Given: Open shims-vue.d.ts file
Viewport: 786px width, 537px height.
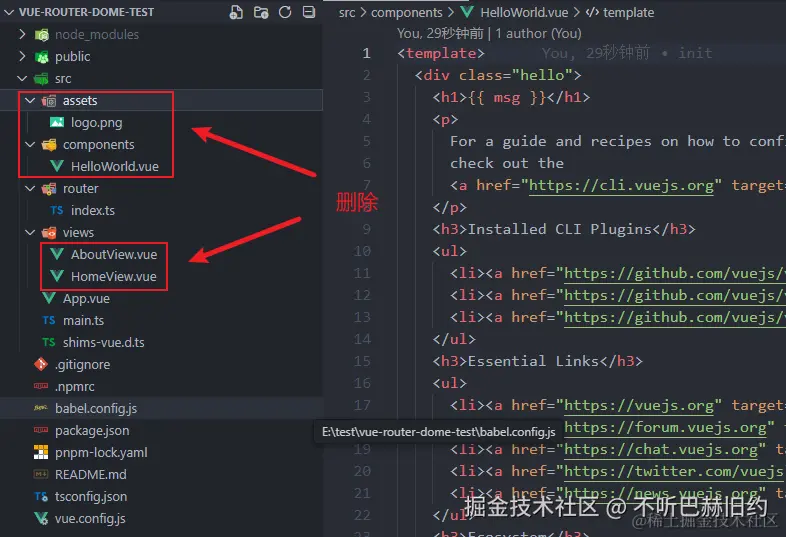Looking at the screenshot, I should pos(104,342).
